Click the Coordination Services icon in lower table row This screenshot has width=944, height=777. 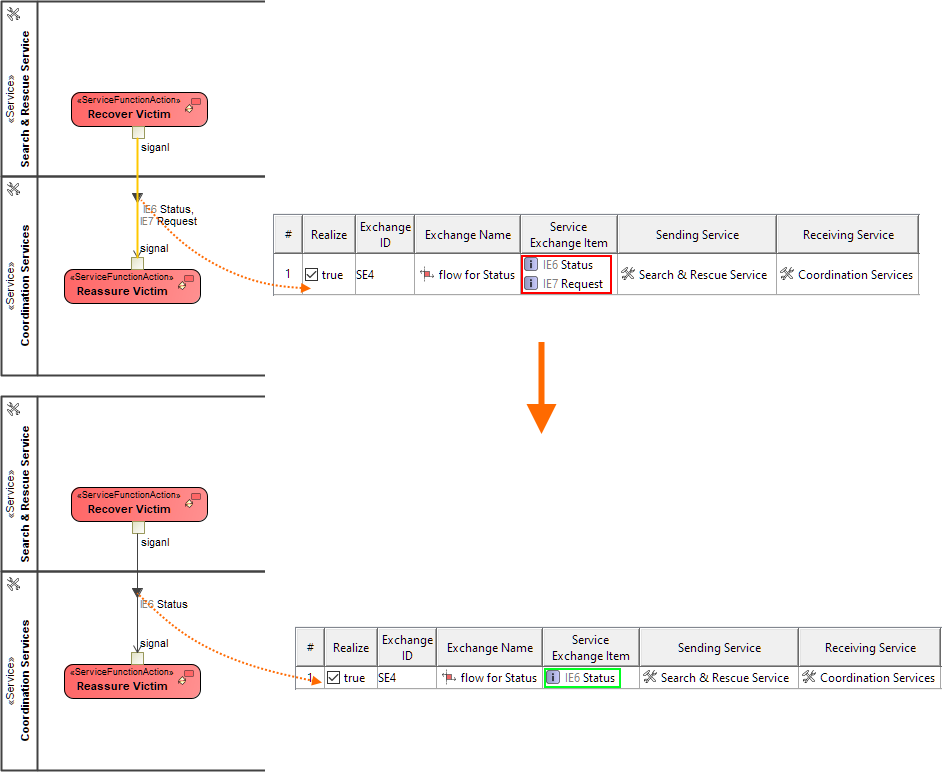pyautogui.click(x=809, y=677)
